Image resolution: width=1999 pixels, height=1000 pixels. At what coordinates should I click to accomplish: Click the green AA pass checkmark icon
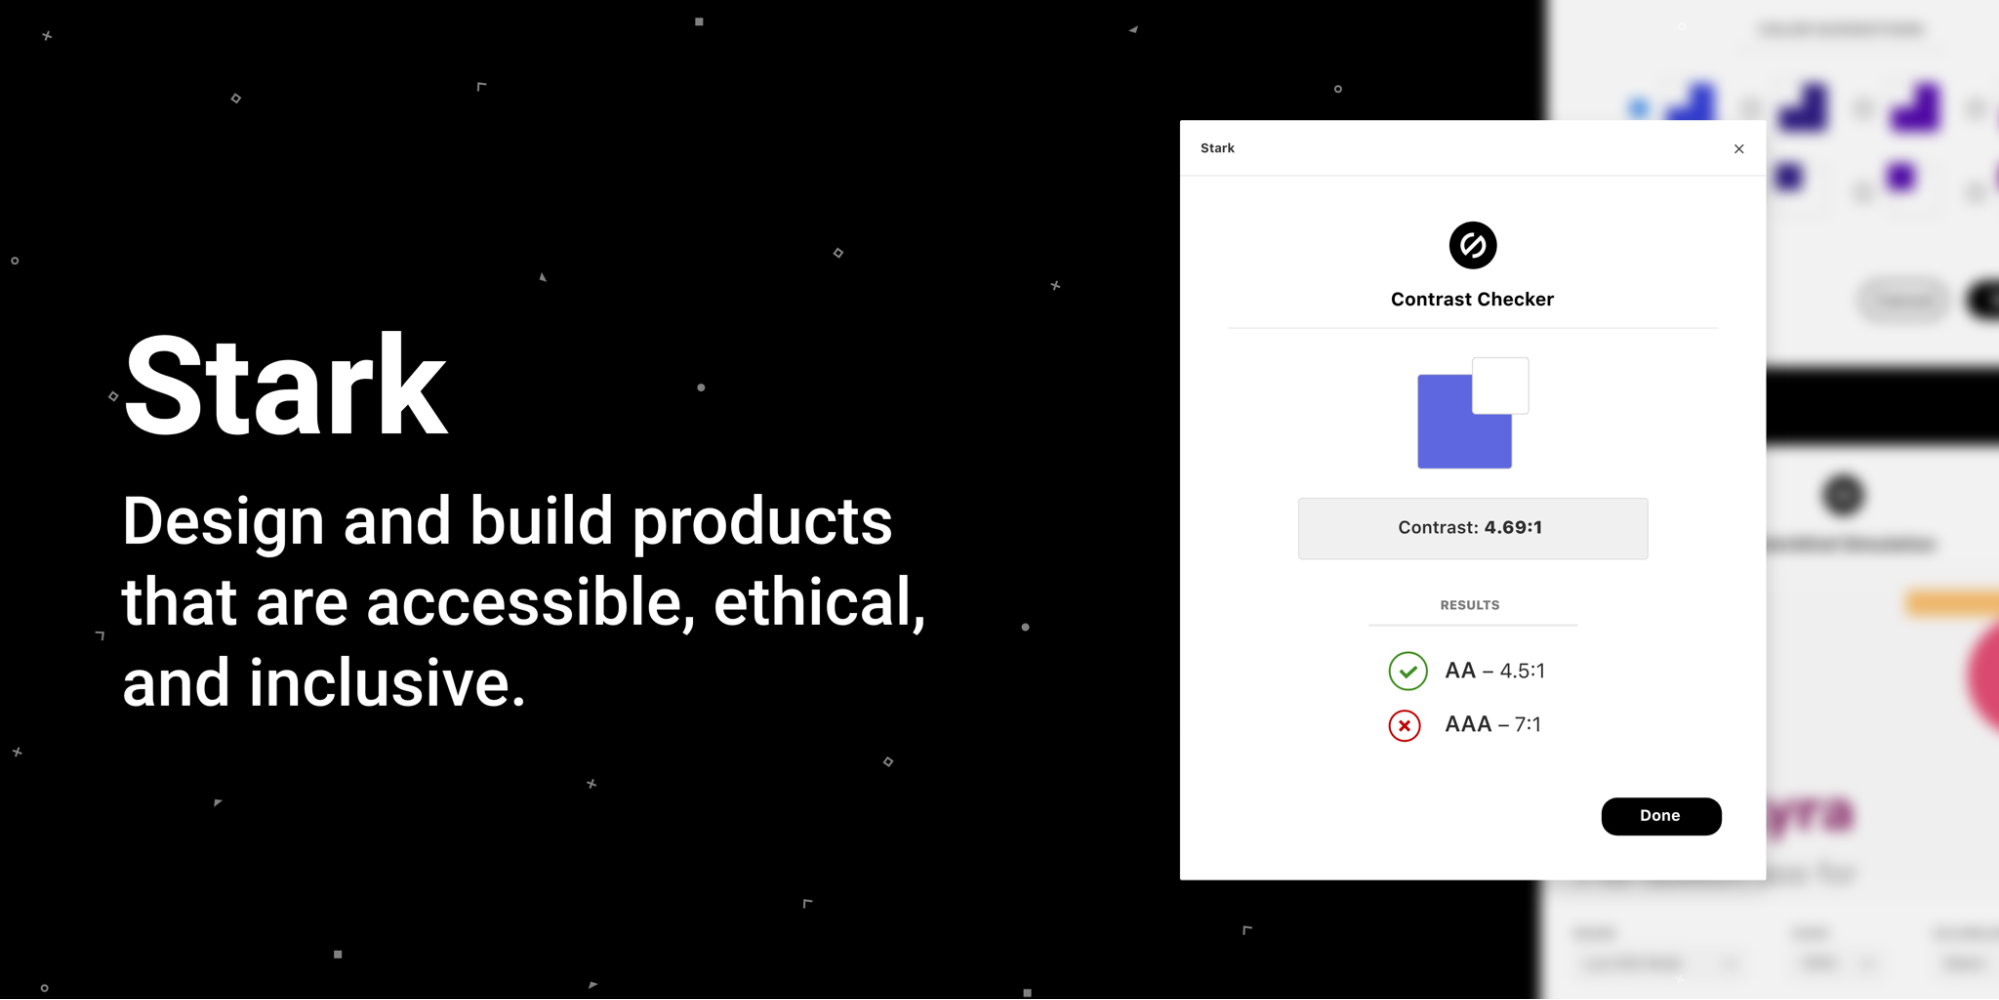(1407, 671)
